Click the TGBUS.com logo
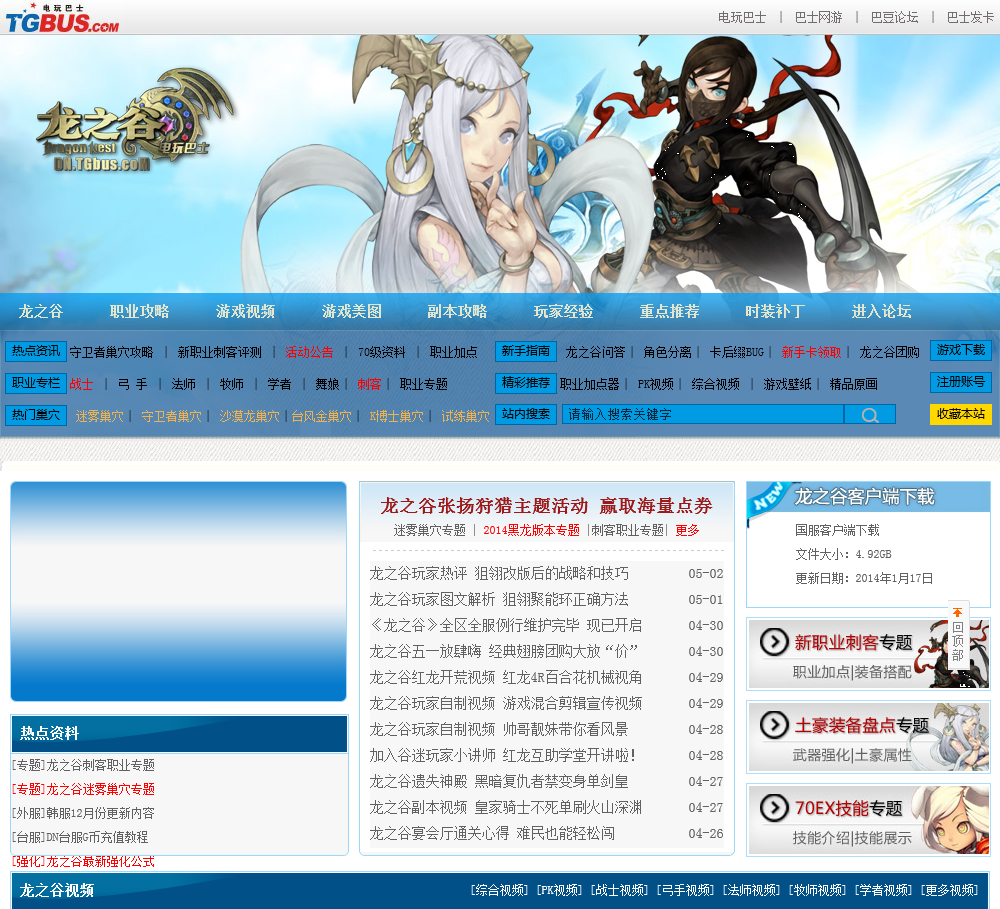The width and height of the screenshot is (1000, 909). [62, 18]
